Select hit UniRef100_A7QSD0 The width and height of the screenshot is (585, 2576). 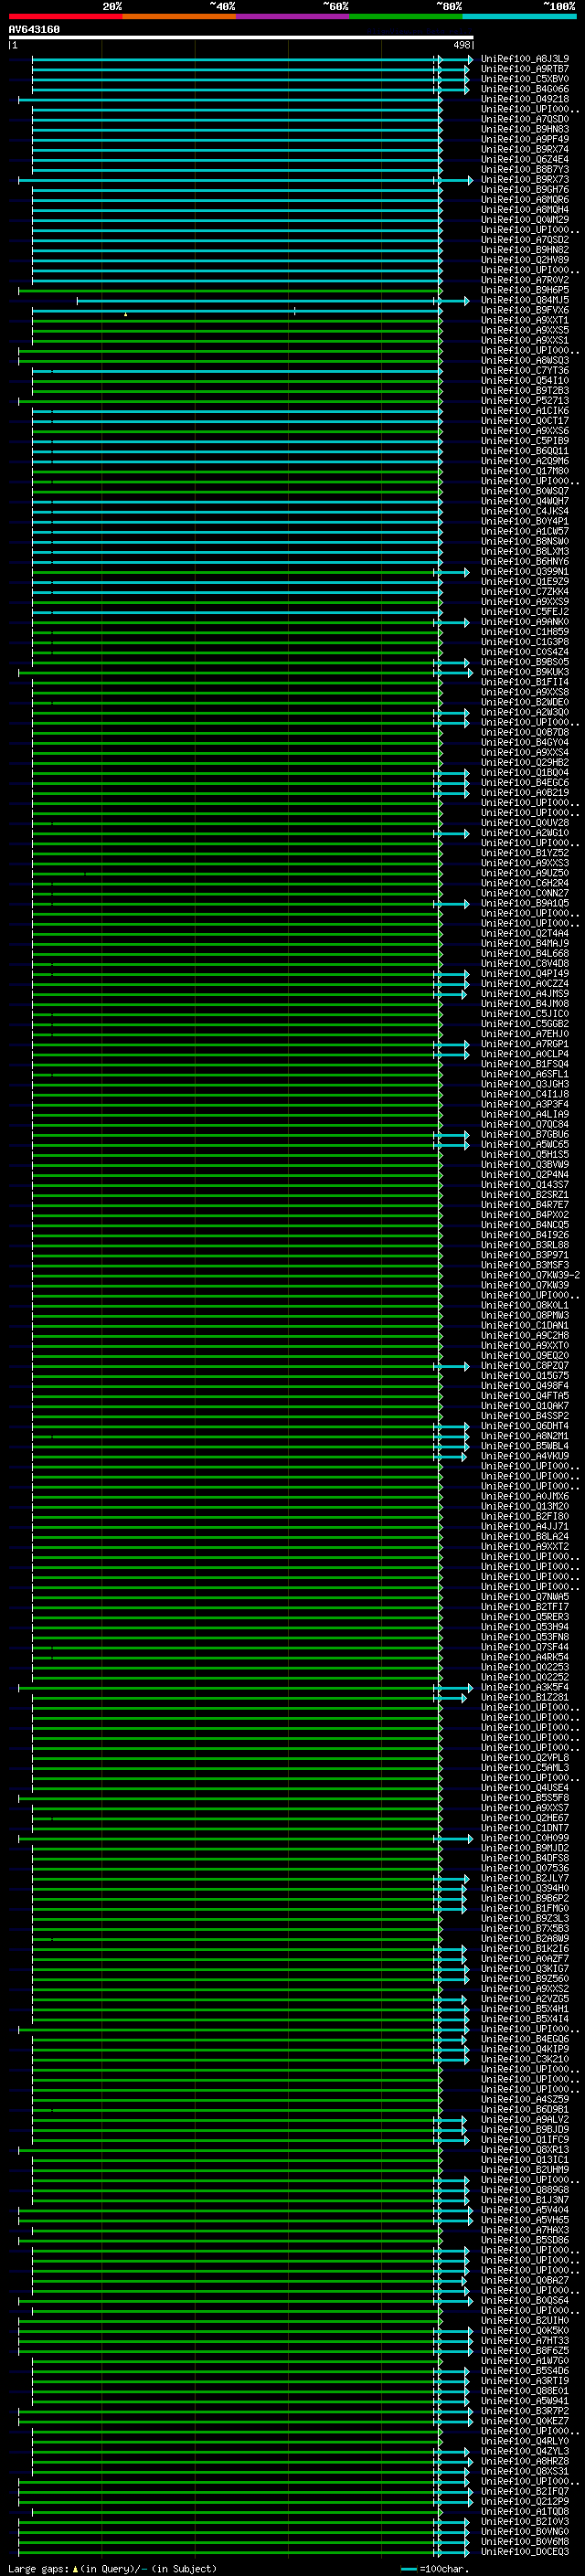point(525,119)
